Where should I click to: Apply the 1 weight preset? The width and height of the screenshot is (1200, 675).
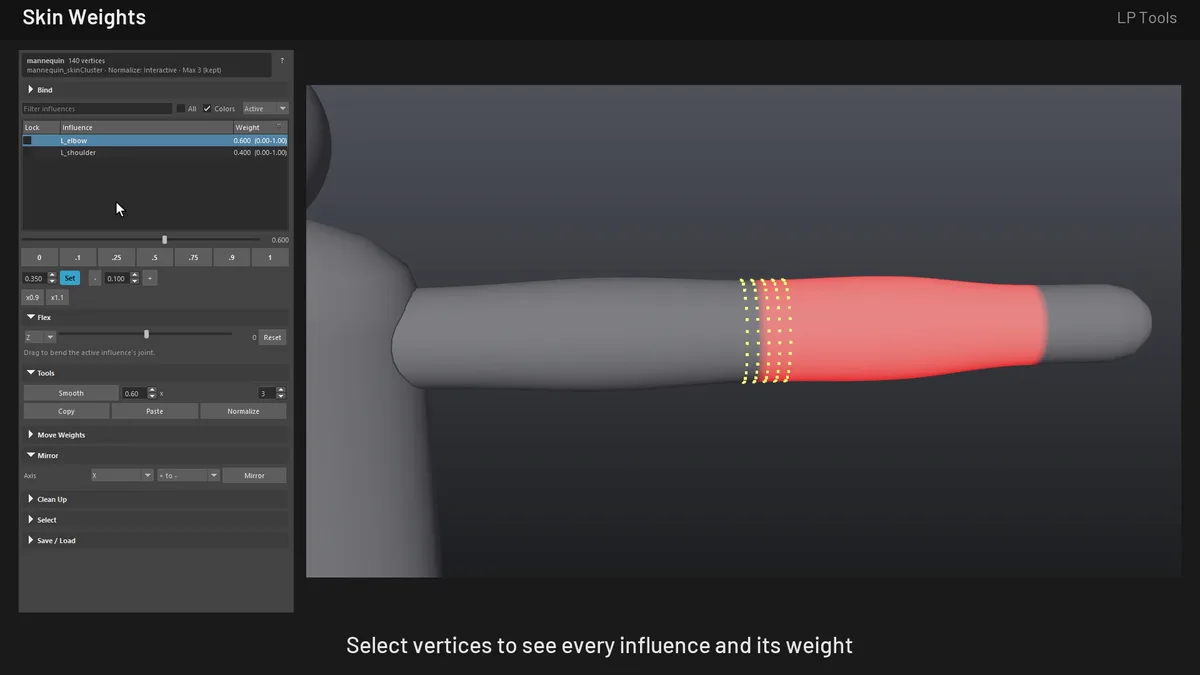coord(270,258)
